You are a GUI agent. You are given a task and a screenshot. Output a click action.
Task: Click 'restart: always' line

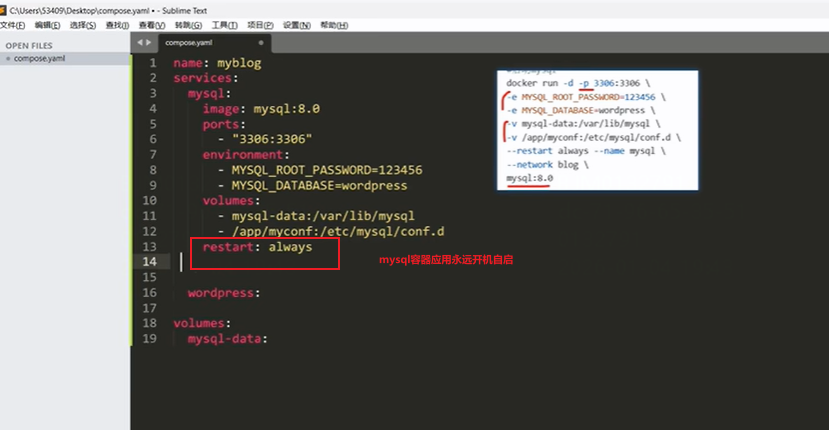coord(257,247)
